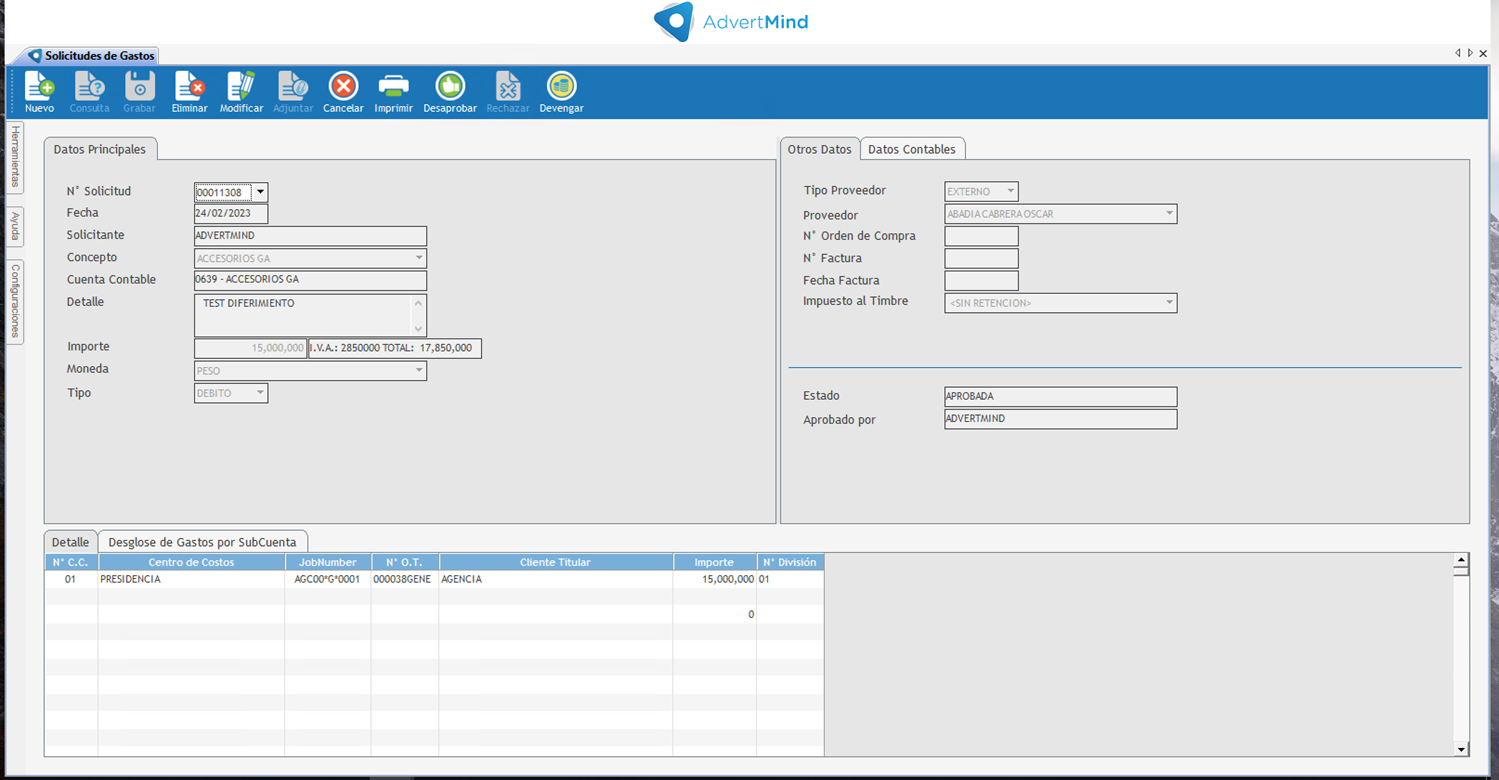
Task: Click the N° Factura field
Action: 981,258
